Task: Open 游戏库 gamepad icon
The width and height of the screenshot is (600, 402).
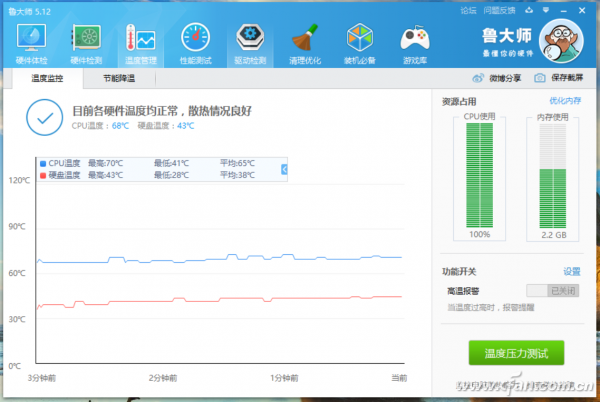Action: (415, 38)
